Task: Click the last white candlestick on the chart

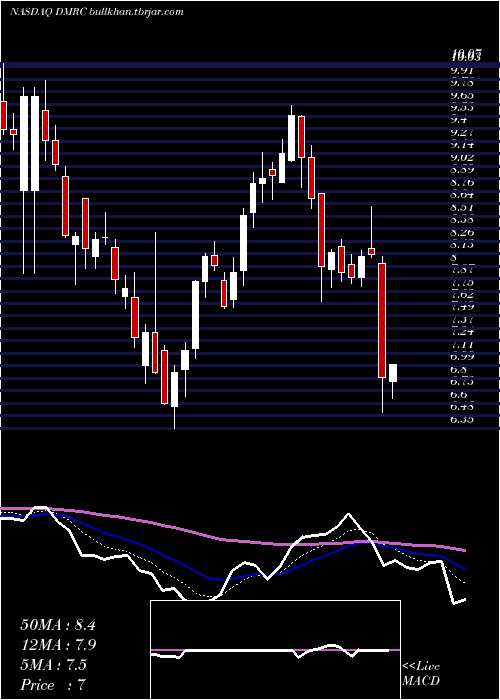Action: [393, 373]
